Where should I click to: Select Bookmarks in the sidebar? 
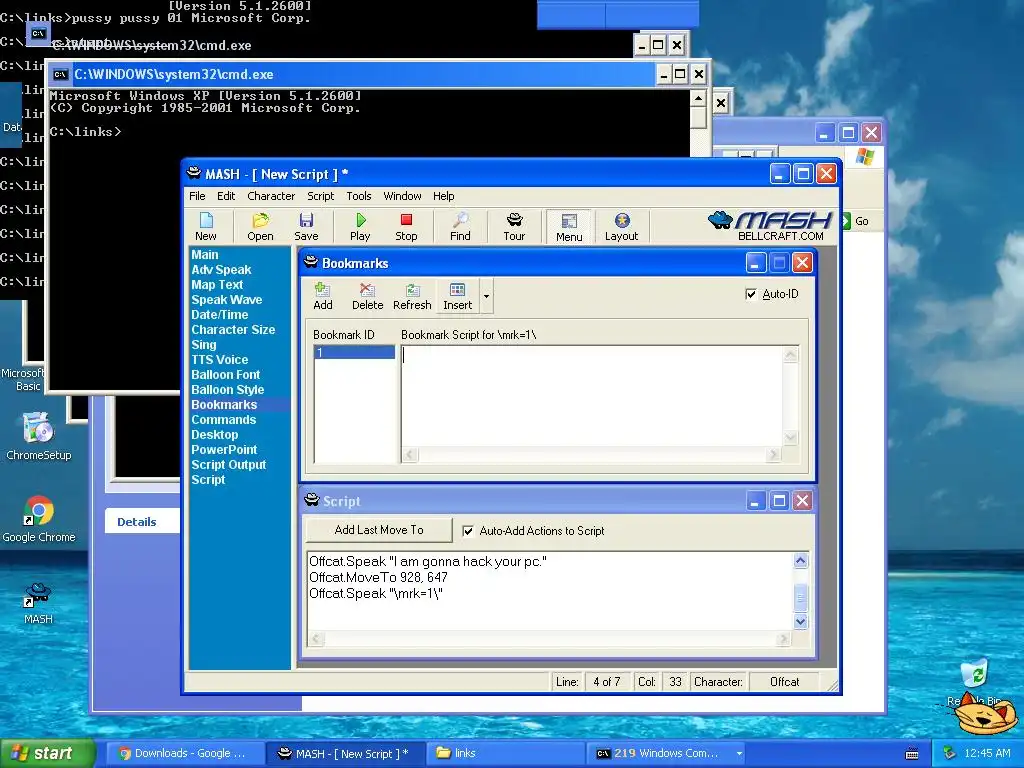[224, 405]
